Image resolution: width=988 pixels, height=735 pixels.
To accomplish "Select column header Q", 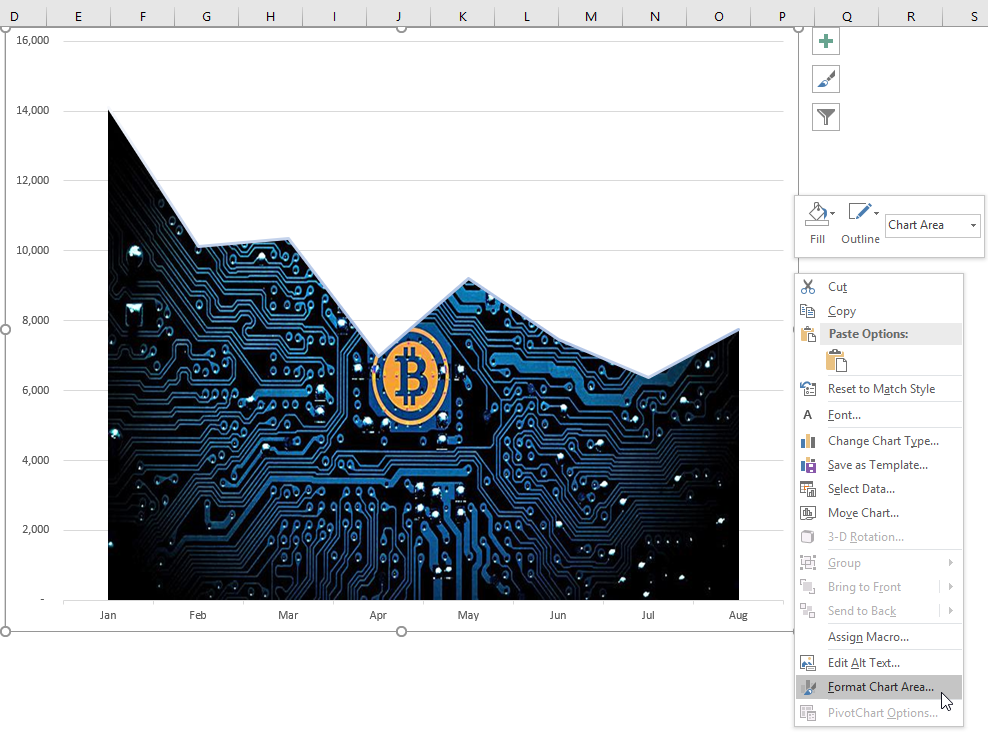I will click(x=847, y=16).
